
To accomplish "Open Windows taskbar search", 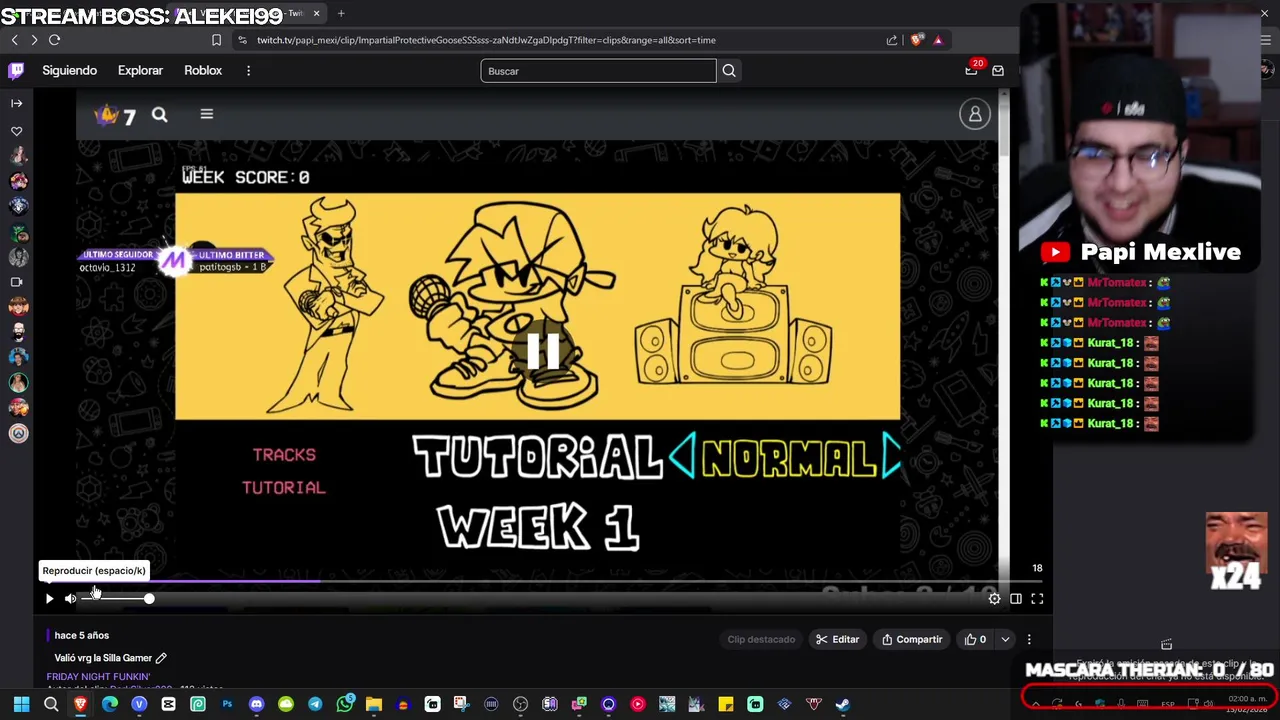I will point(51,704).
